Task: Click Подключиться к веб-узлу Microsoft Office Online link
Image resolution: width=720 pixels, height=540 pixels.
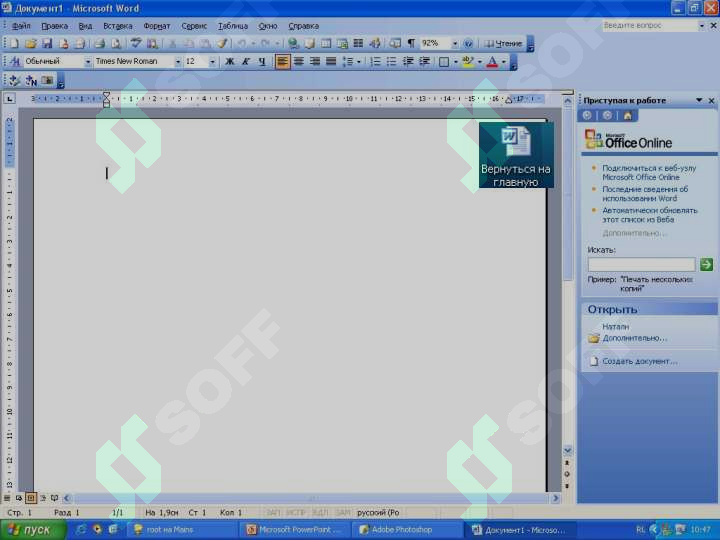Action: [x=649, y=173]
